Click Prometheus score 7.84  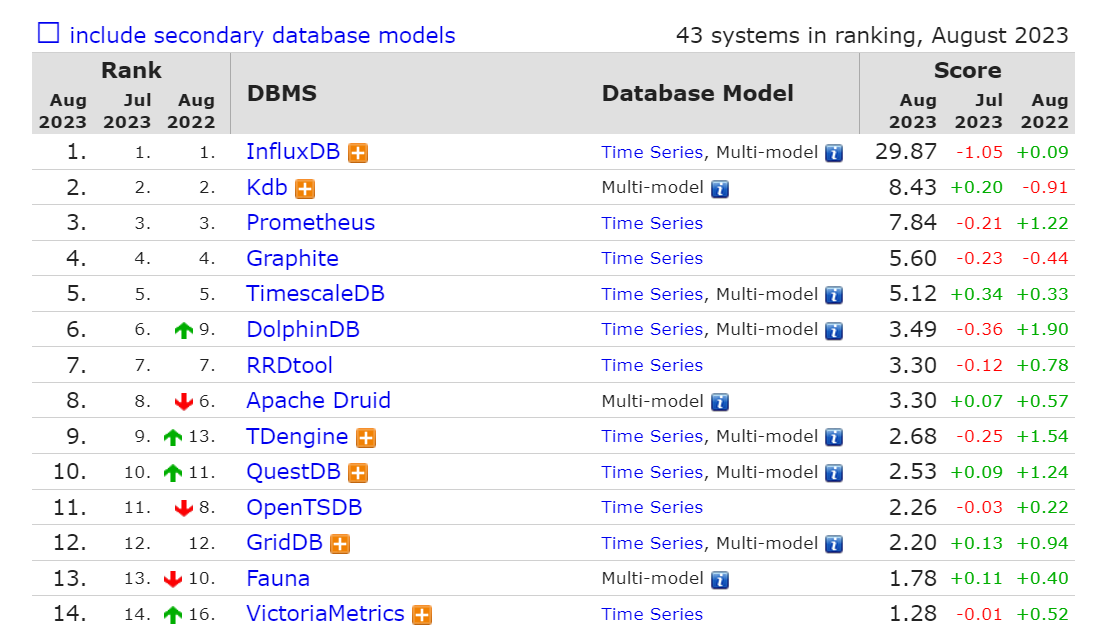click(x=913, y=222)
